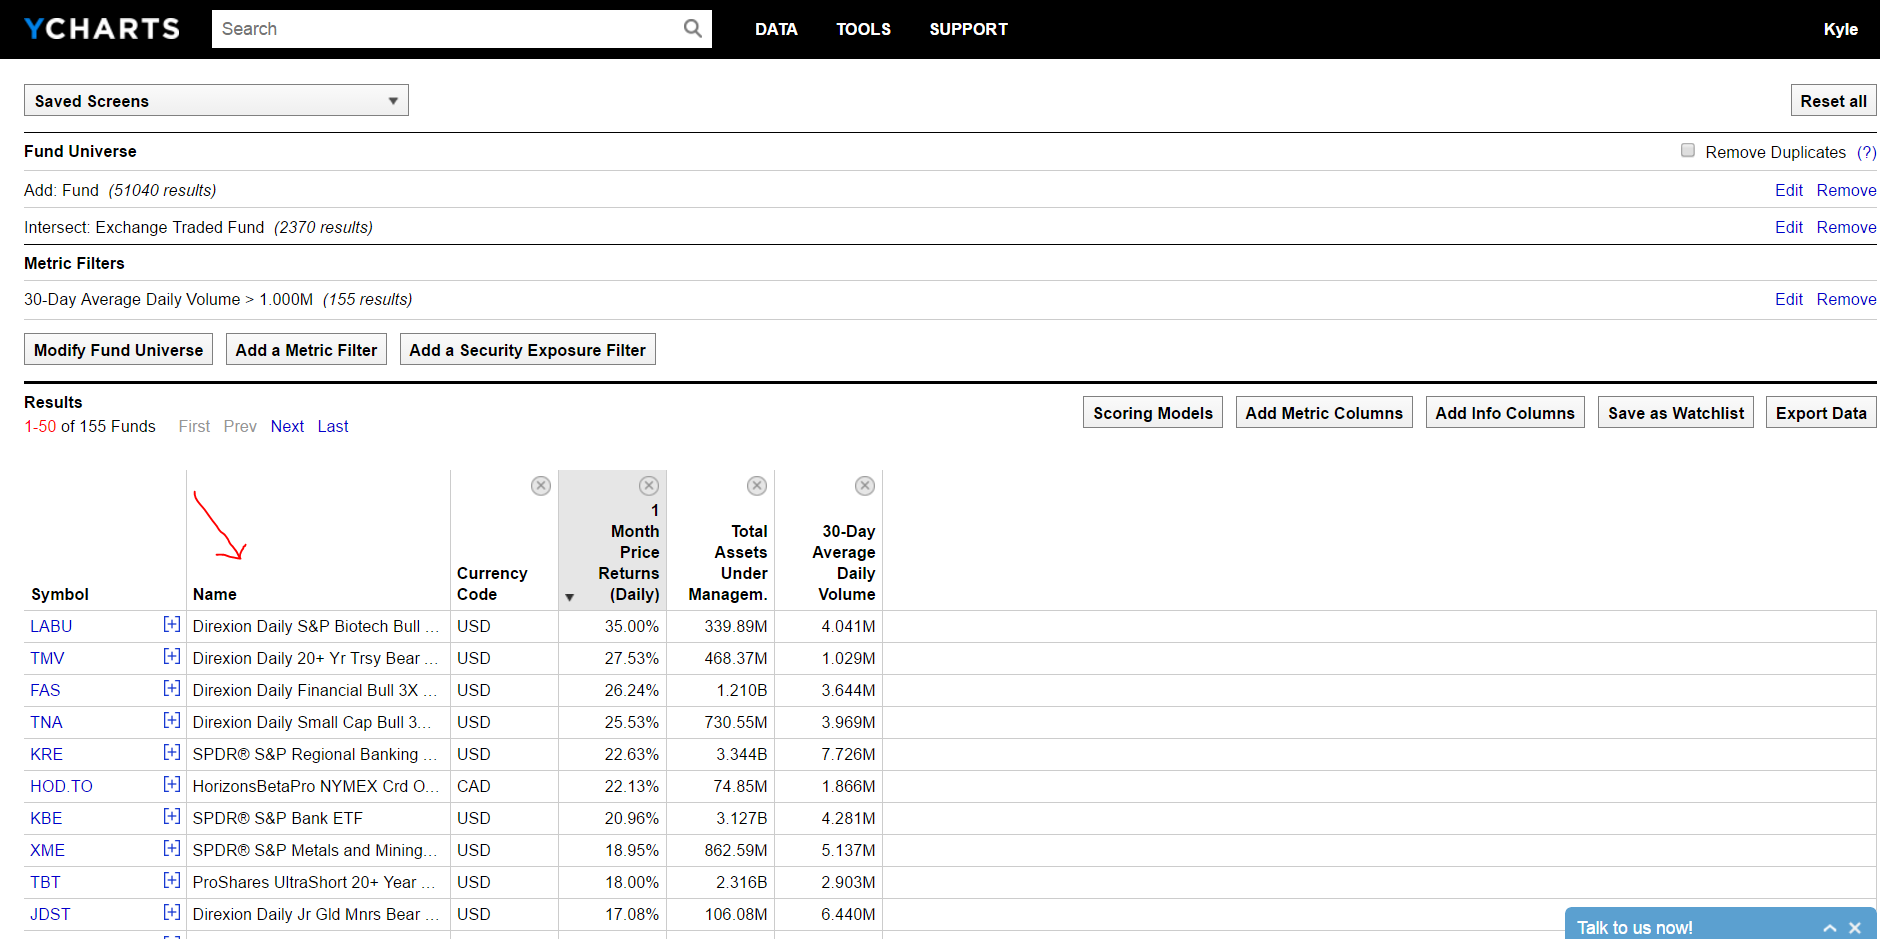Open the KRE symbol link
Screen dimensions: 1880x939
coord(46,754)
